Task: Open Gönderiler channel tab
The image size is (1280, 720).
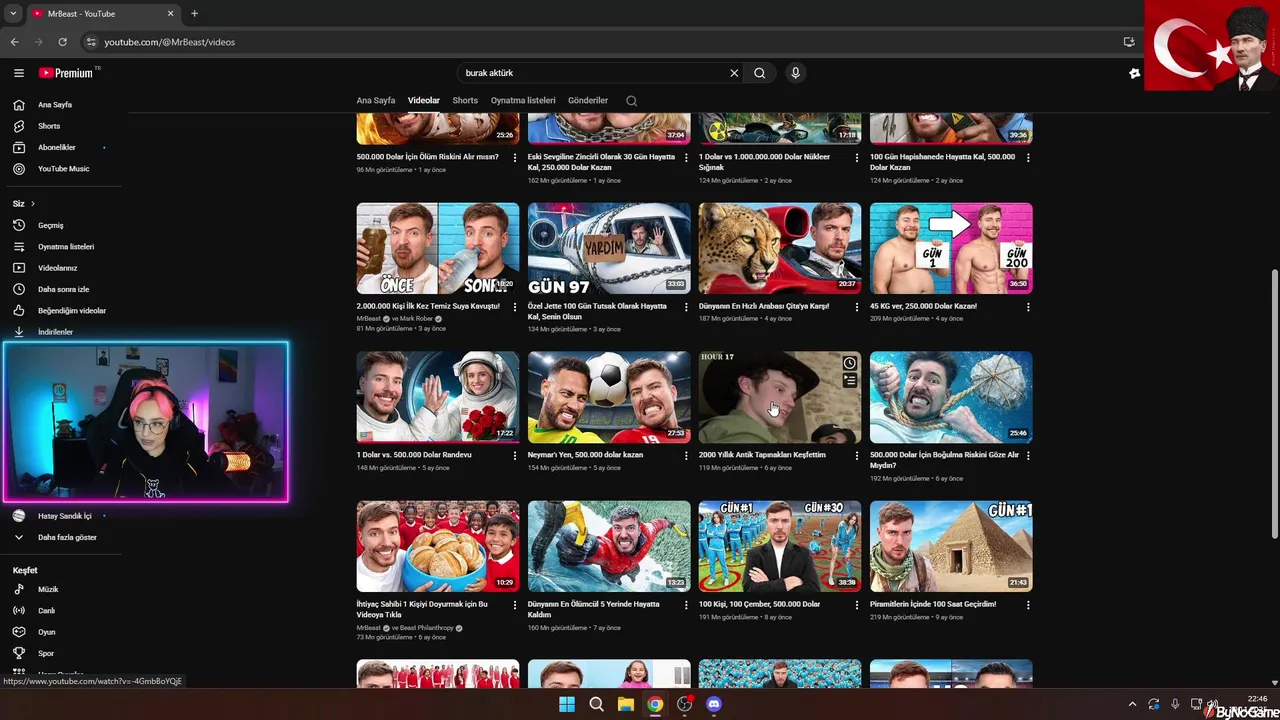Action: coord(588,101)
